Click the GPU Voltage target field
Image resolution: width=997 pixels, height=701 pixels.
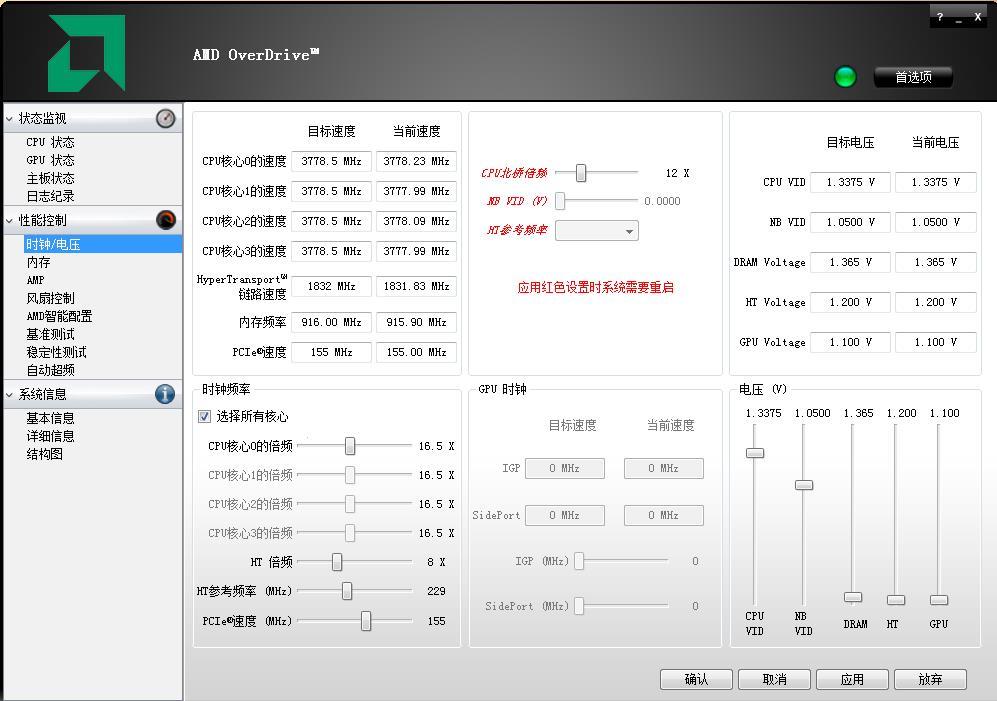[x=850, y=342]
